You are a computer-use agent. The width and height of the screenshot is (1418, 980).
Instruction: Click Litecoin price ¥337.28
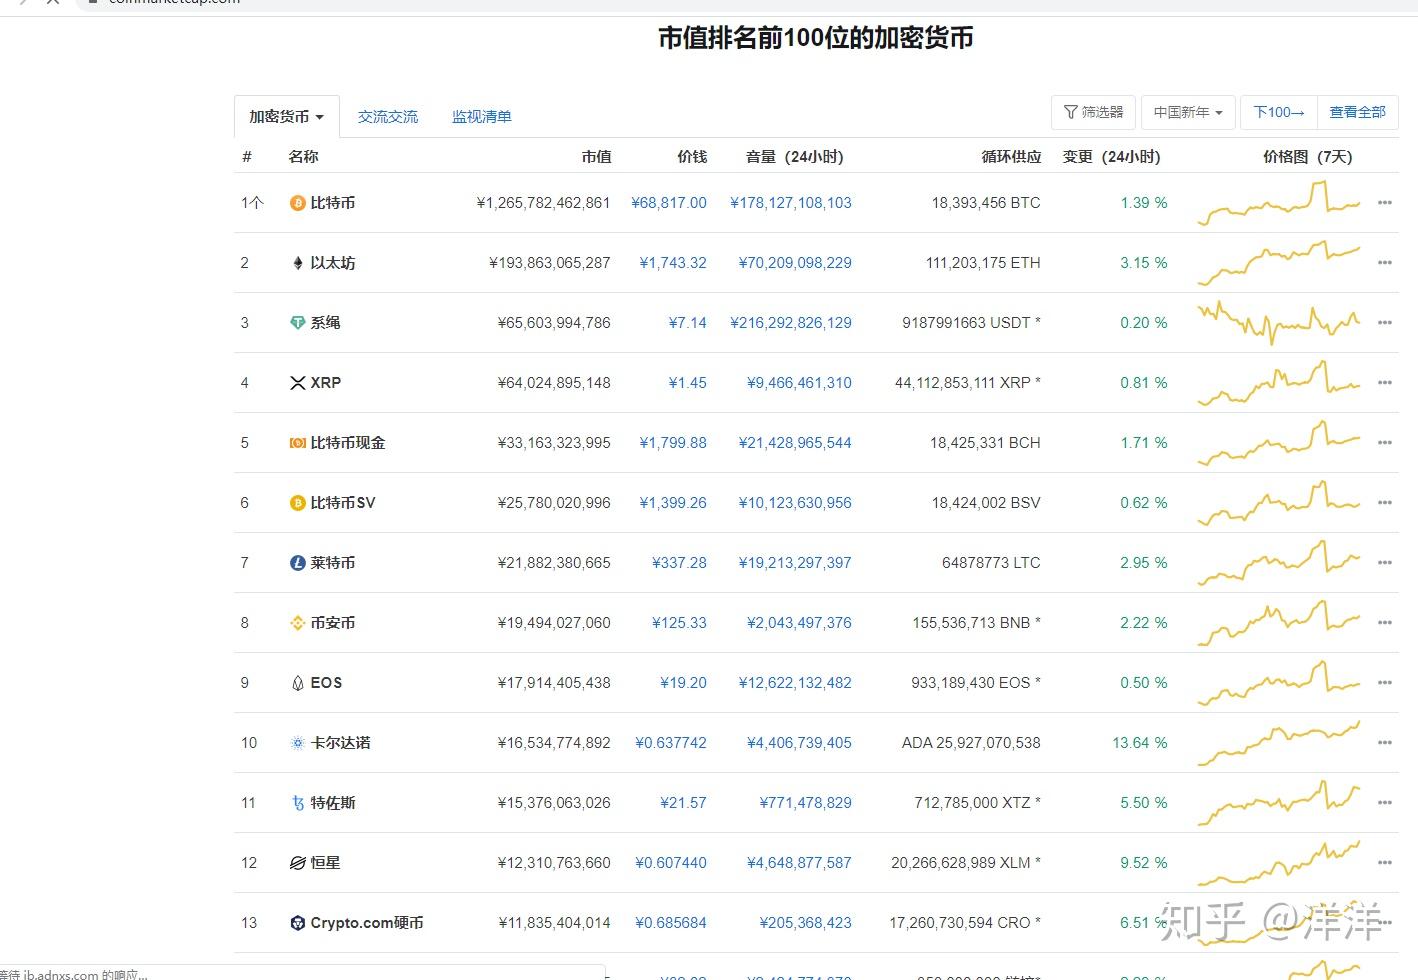[679, 563]
